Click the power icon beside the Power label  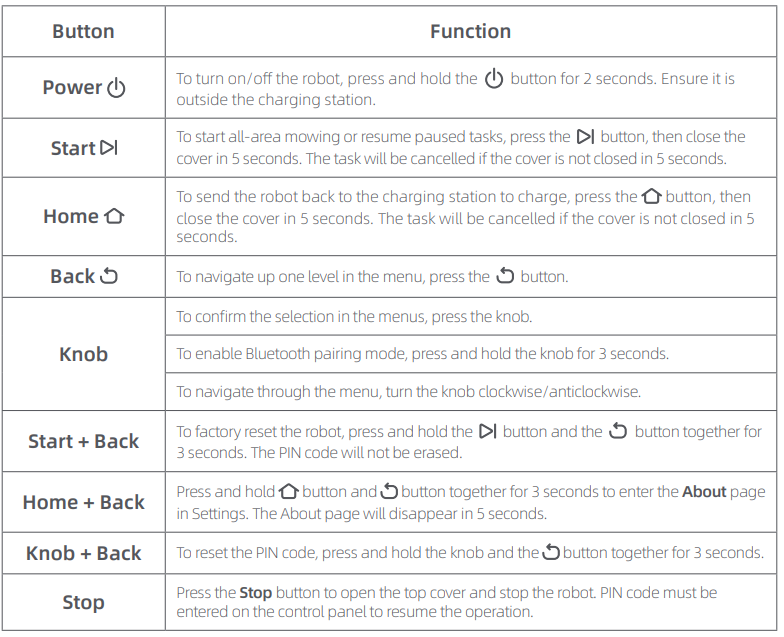(116, 88)
